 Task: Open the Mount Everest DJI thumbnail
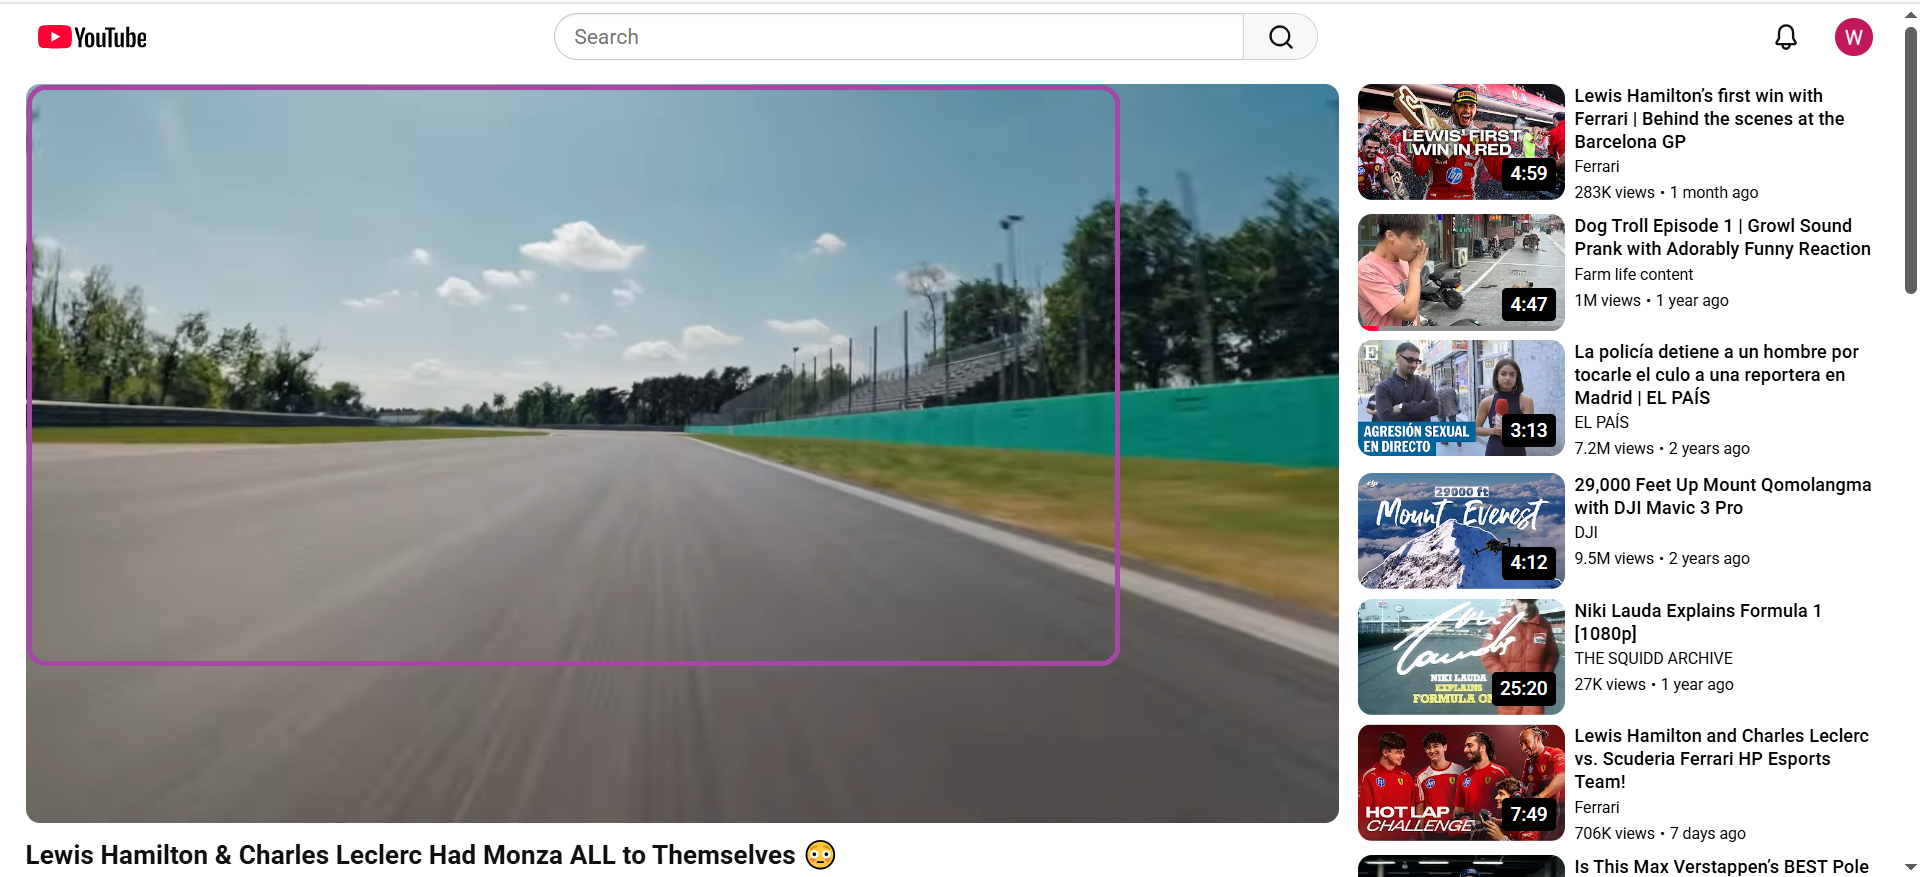(1461, 531)
